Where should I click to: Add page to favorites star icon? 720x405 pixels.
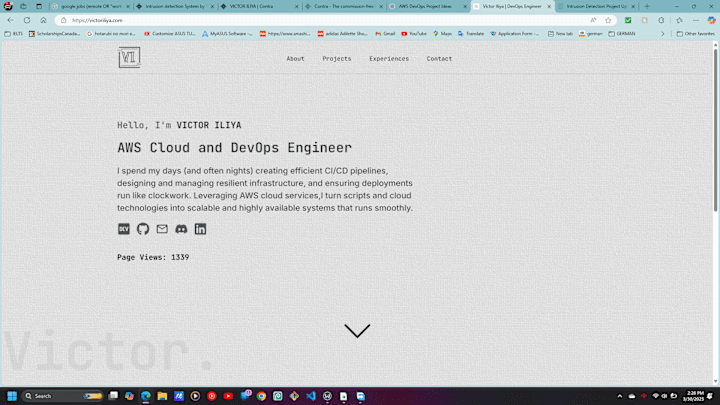click(x=608, y=20)
